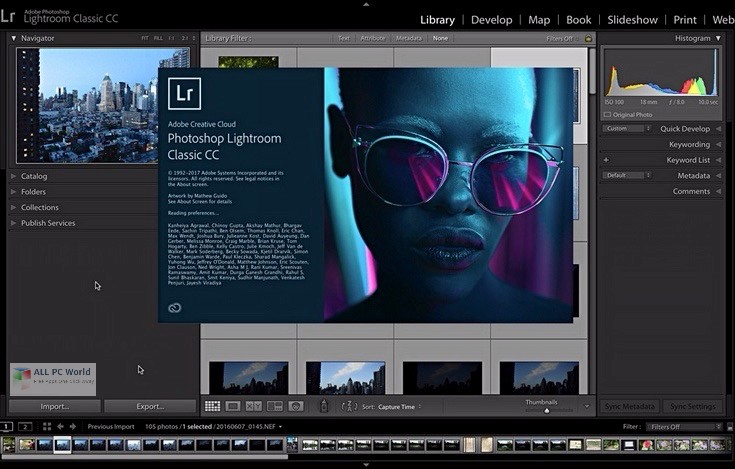Set Navigator zoom to 1:1
This screenshot has height=469, width=735.
click(172, 38)
